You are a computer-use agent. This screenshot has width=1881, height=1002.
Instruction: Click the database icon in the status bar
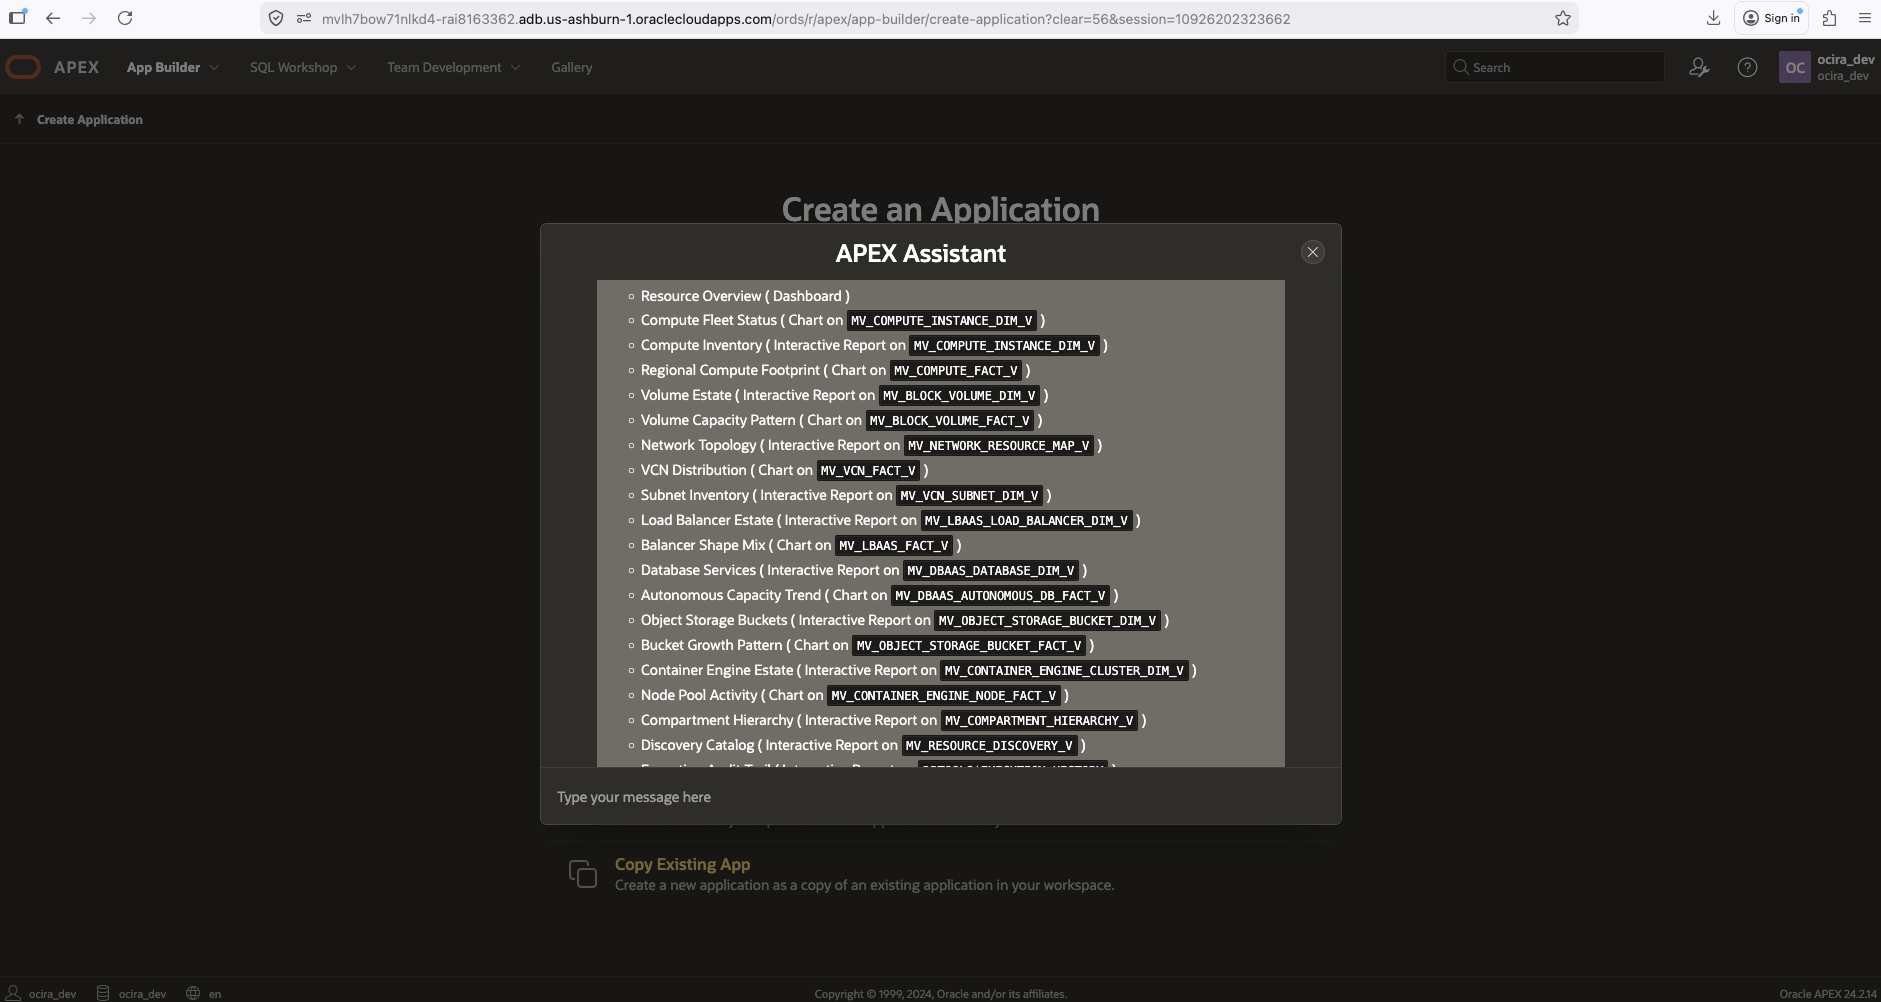pos(104,992)
